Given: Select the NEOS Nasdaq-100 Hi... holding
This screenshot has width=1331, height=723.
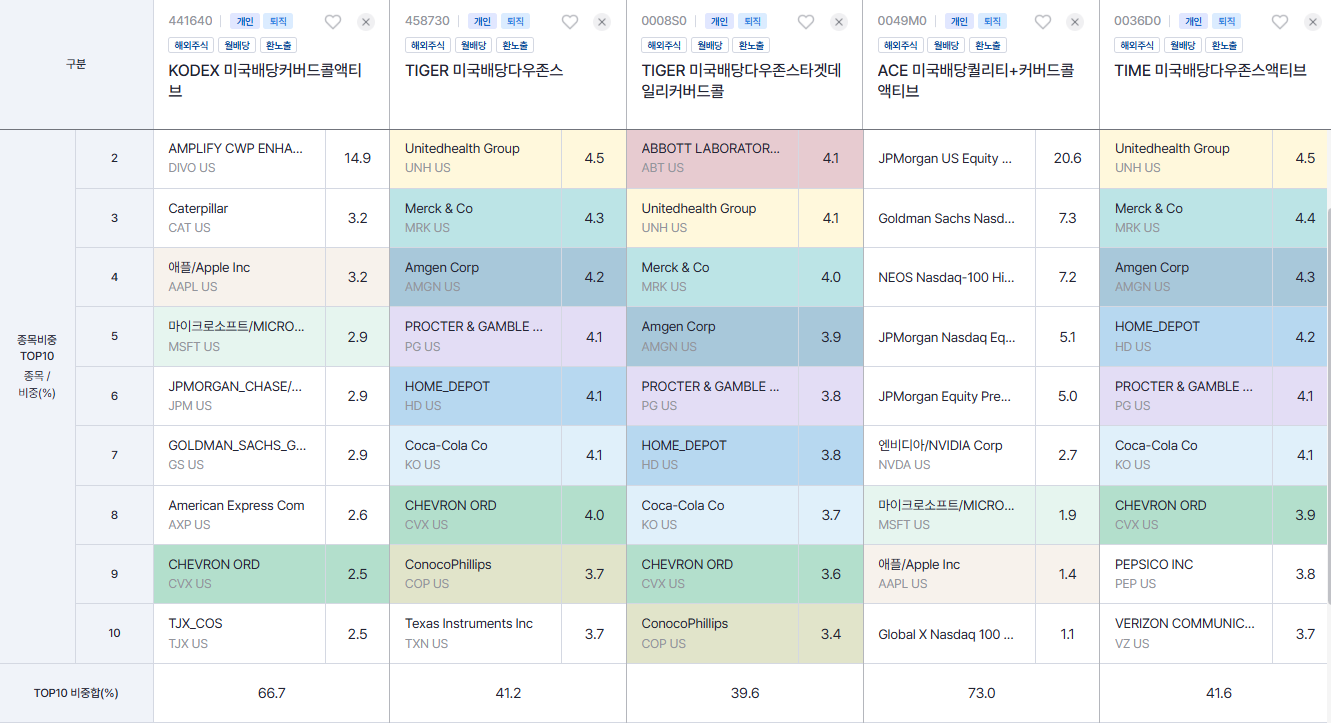Looking at the screenshot, I should point(949,277).
